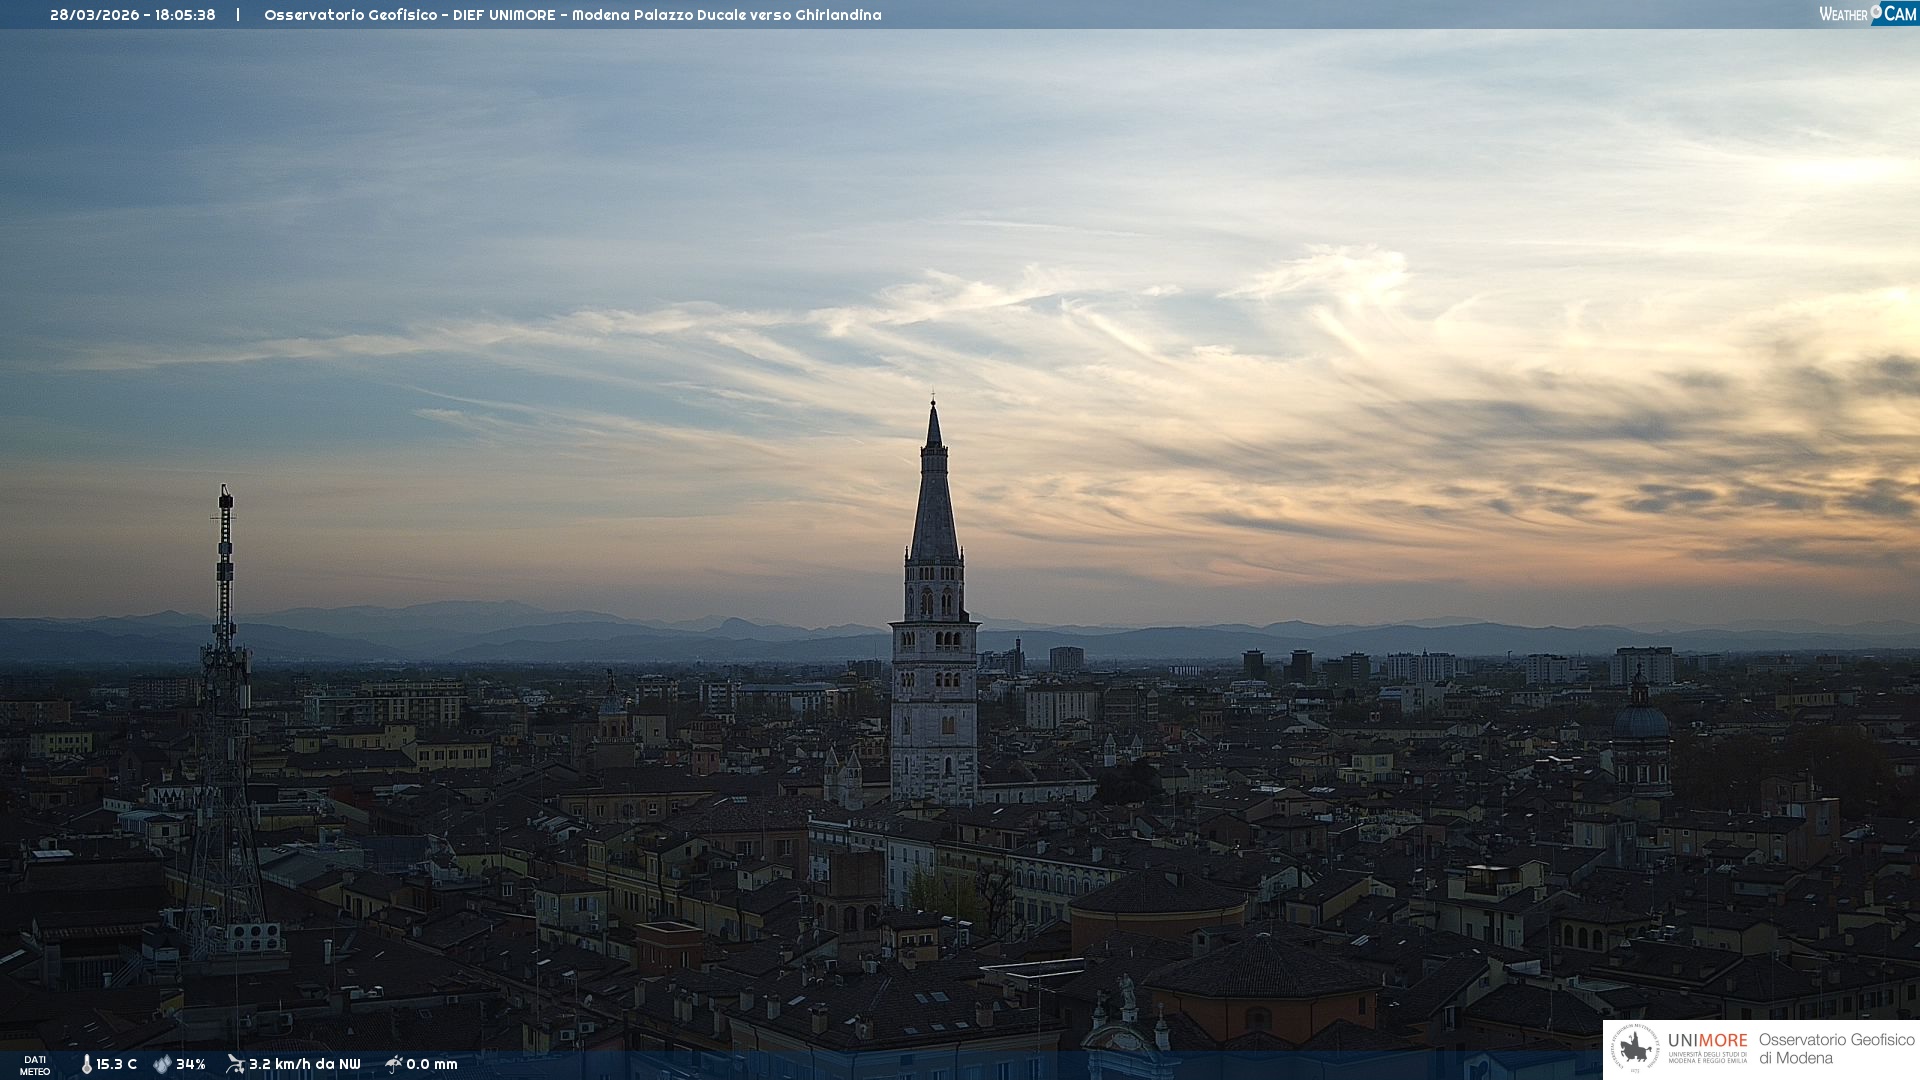Click the rain umbrella icon
This screenshot has width=1920, height=1080.
tap(393, 1064)
